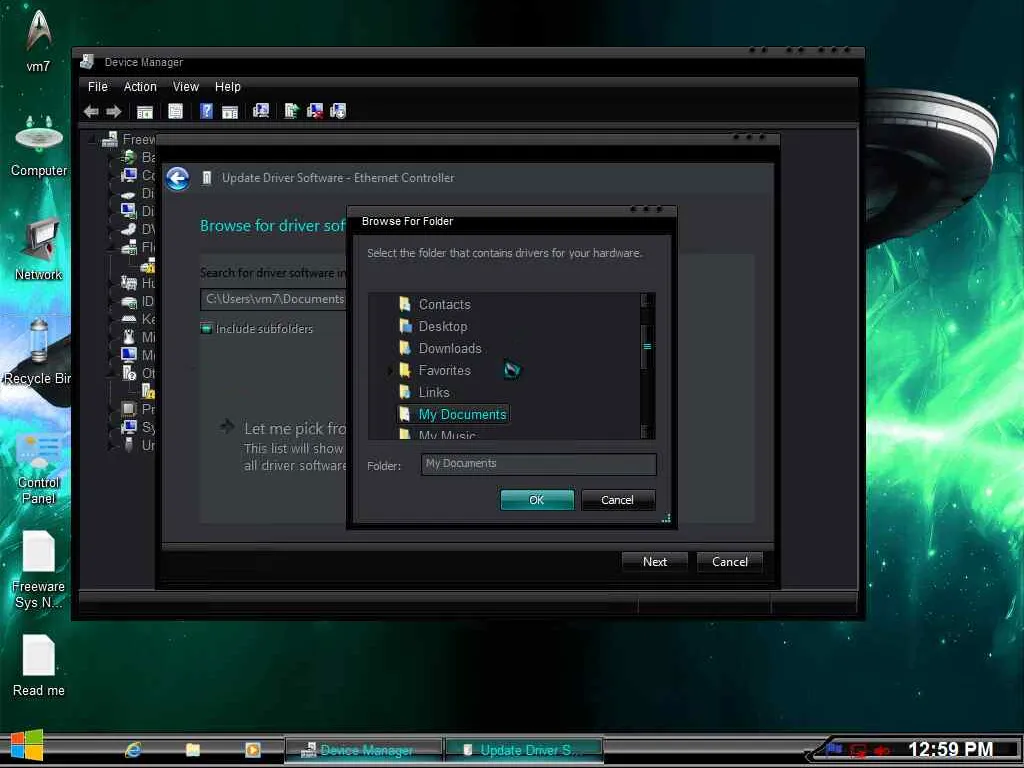Viewport: 1024px width, 768px height.
Task: Collapse the Other devices node in the tree
Action: pos(112,374)
